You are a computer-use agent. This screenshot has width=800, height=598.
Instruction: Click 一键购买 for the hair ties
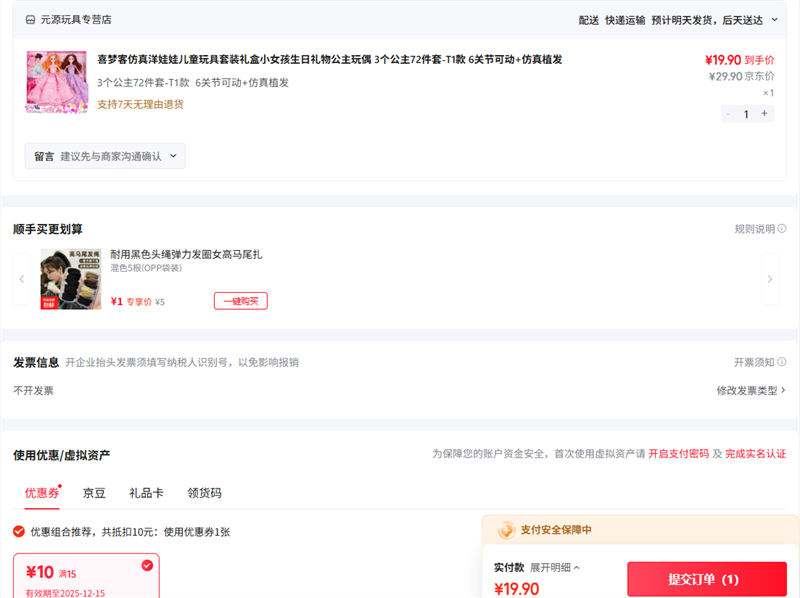click(x=240, y=301)
